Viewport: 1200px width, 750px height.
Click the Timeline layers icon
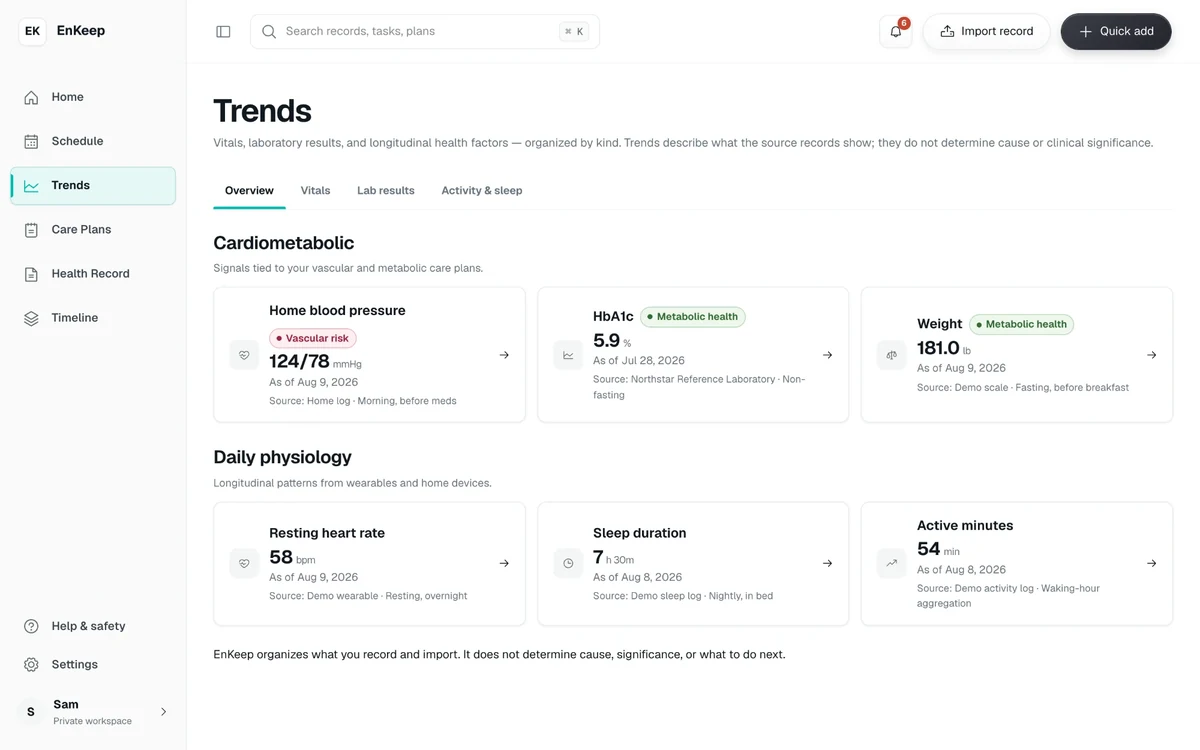click(x=31, y=318)
